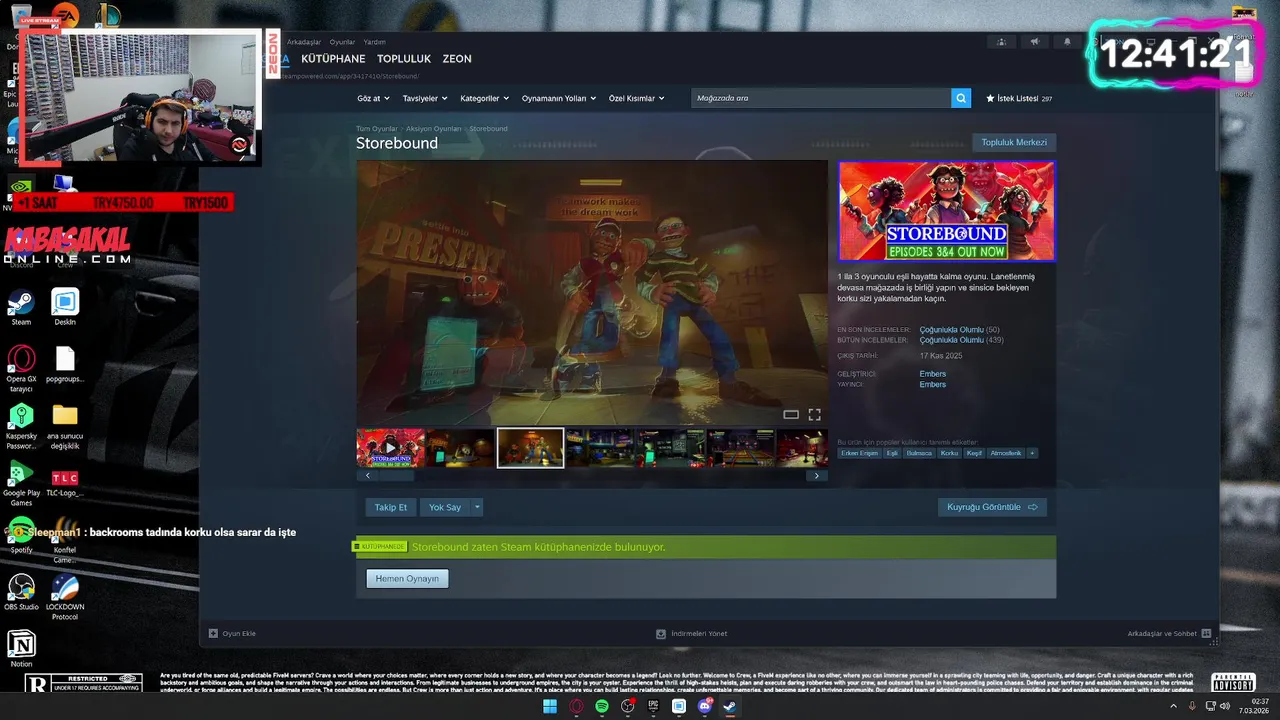
Task: Toggle fullscreen on the screenshot viewer
Action: point(814,414)
